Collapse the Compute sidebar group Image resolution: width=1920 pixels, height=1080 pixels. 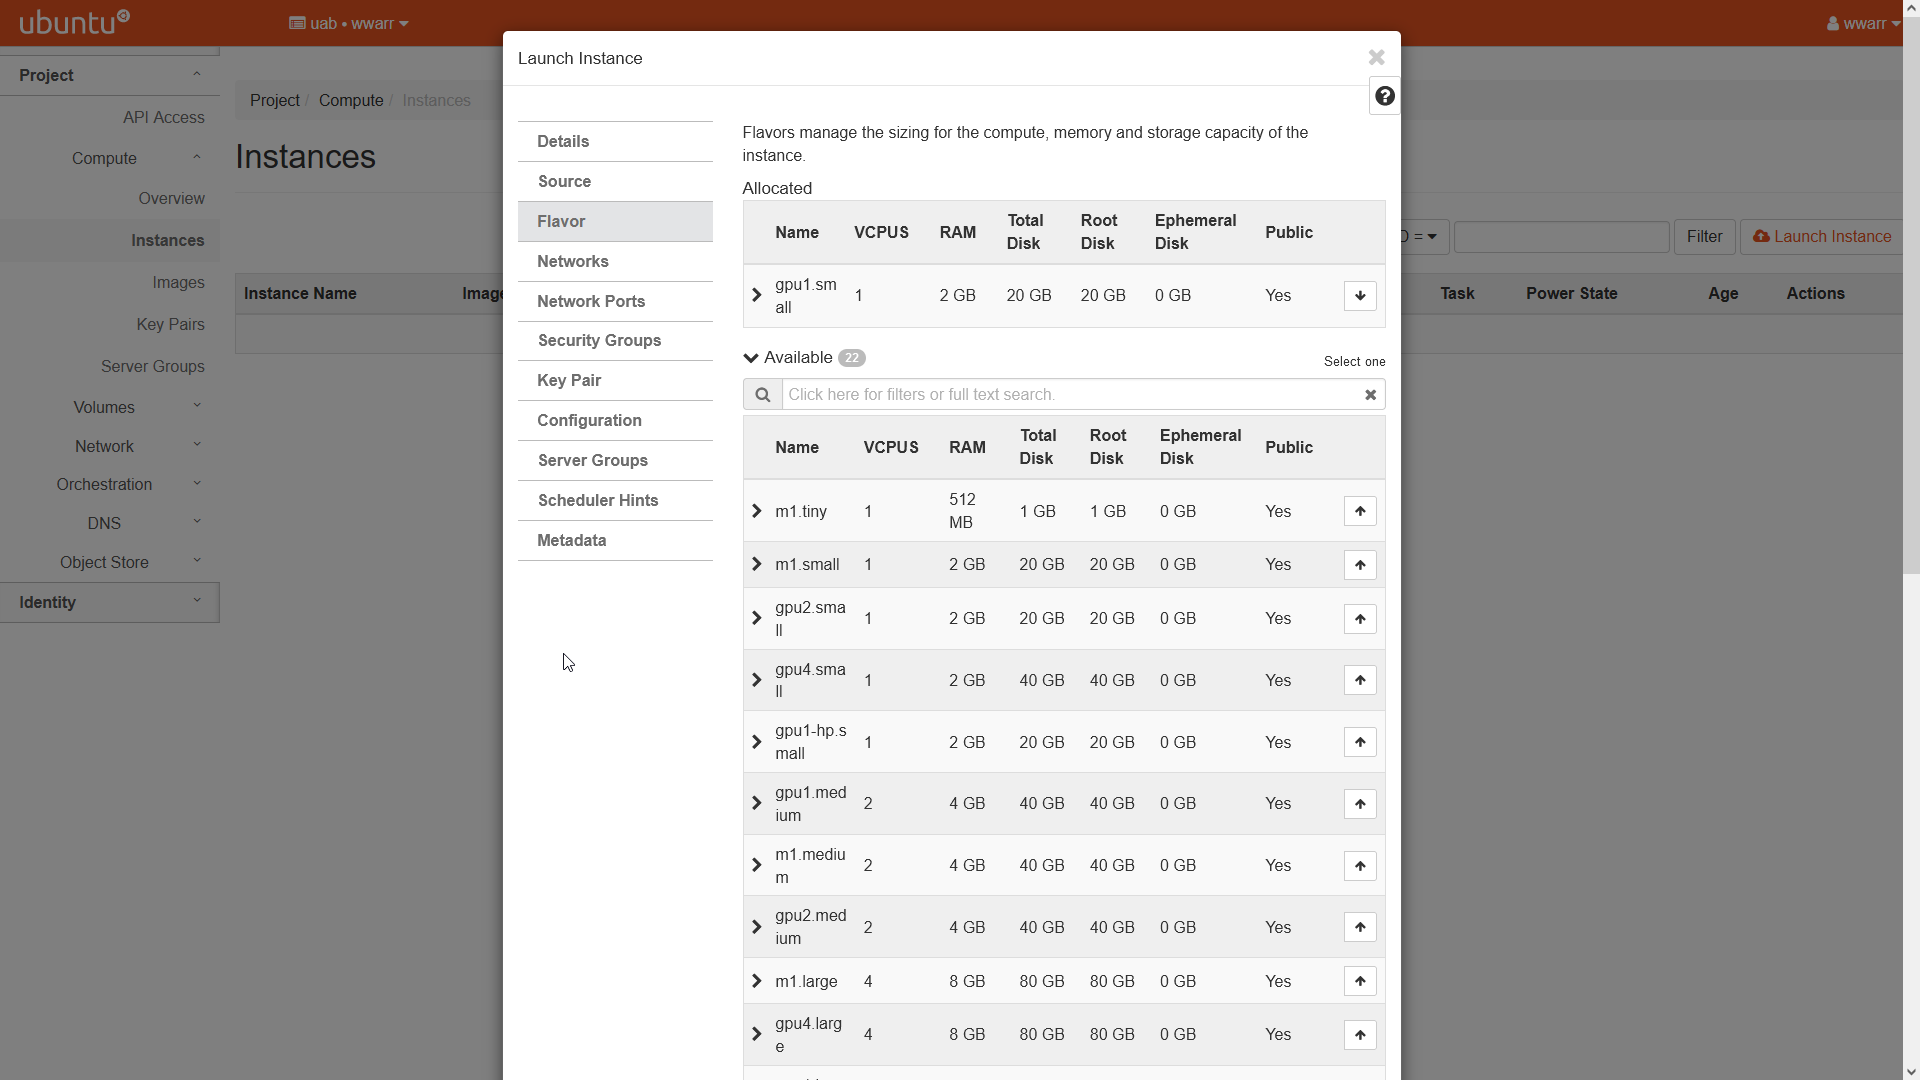pyautogui.click(x=110, y=158)
